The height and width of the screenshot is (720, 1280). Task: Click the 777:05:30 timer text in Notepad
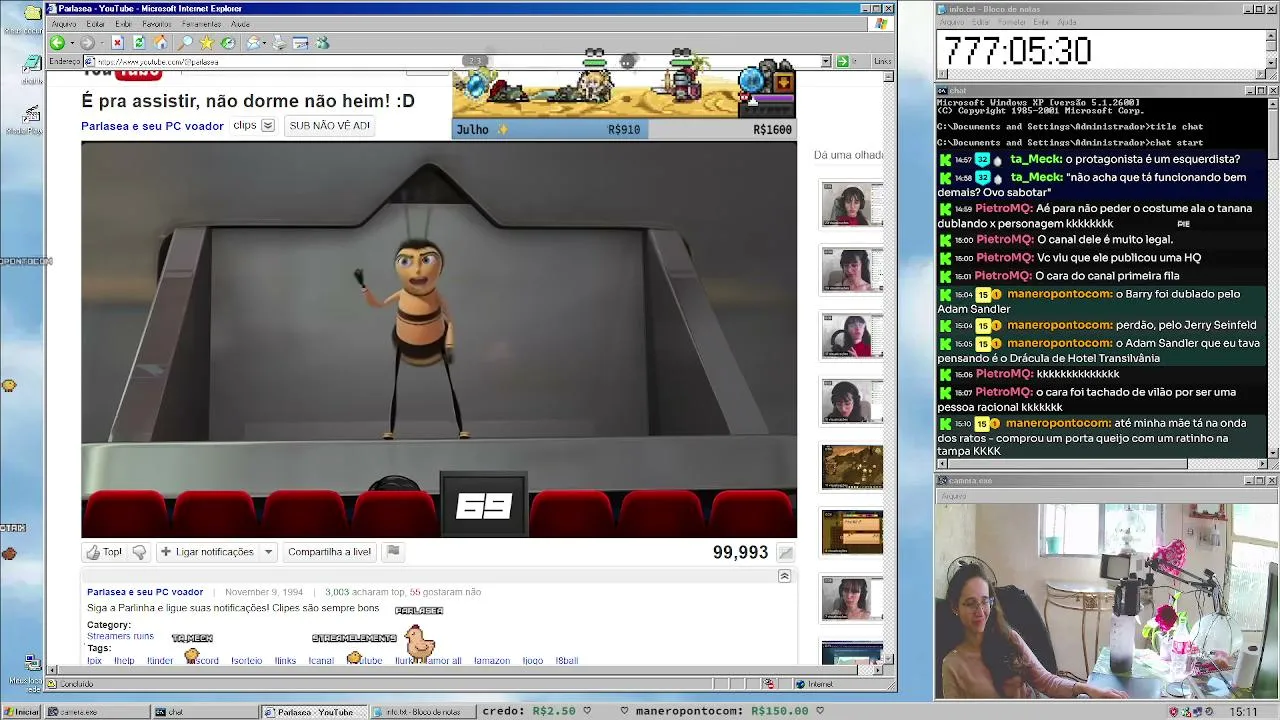tap(1017, 51)
